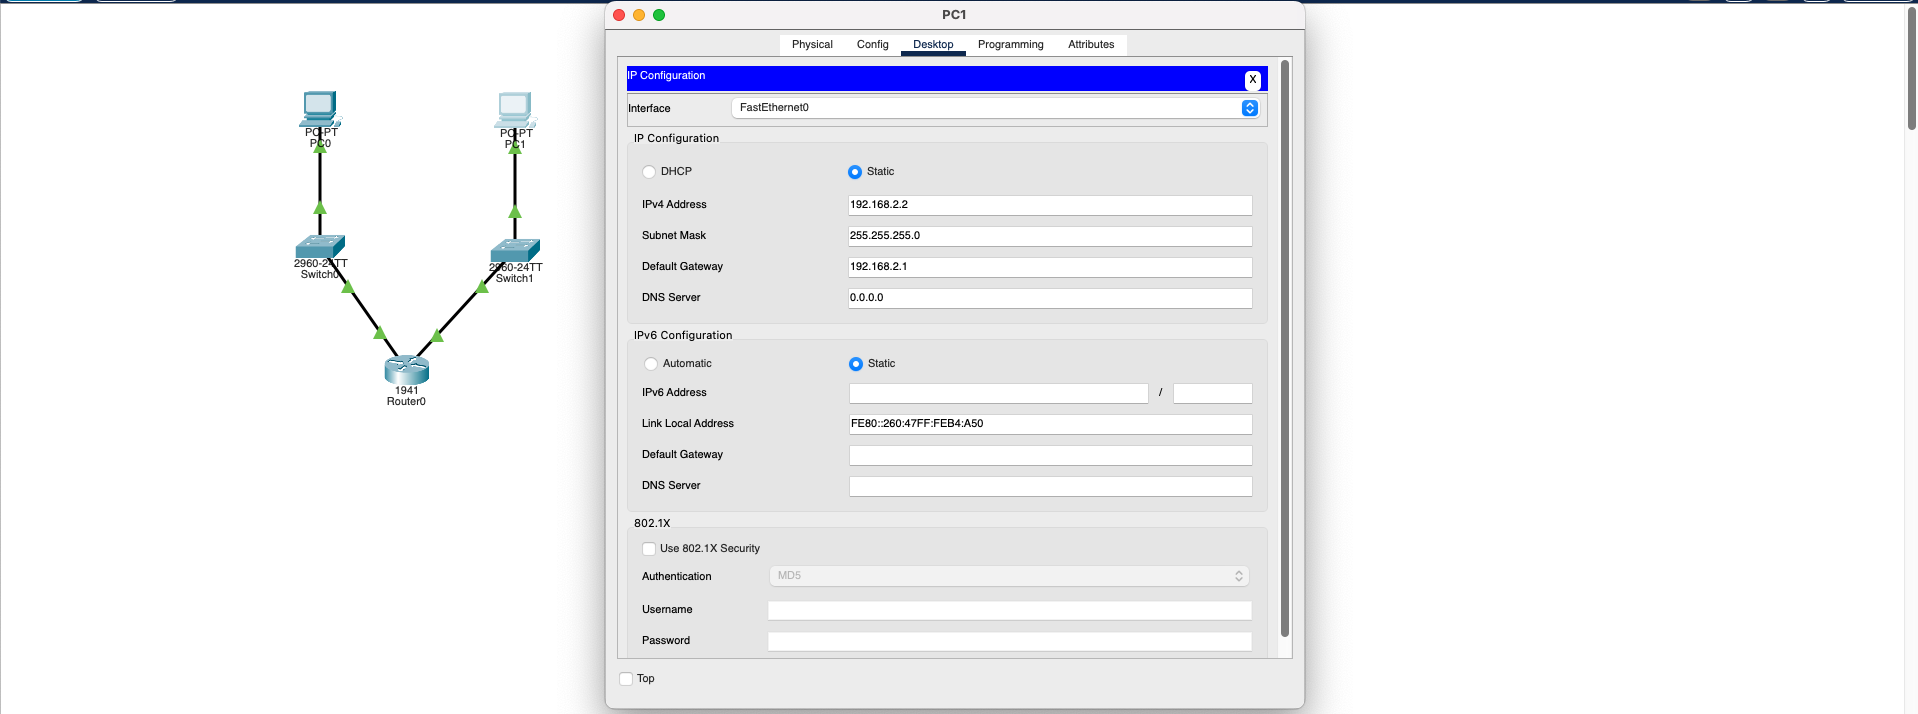Select the PC0 computer icon
This screenshot has width=1918, height=714.
[320, 109]
